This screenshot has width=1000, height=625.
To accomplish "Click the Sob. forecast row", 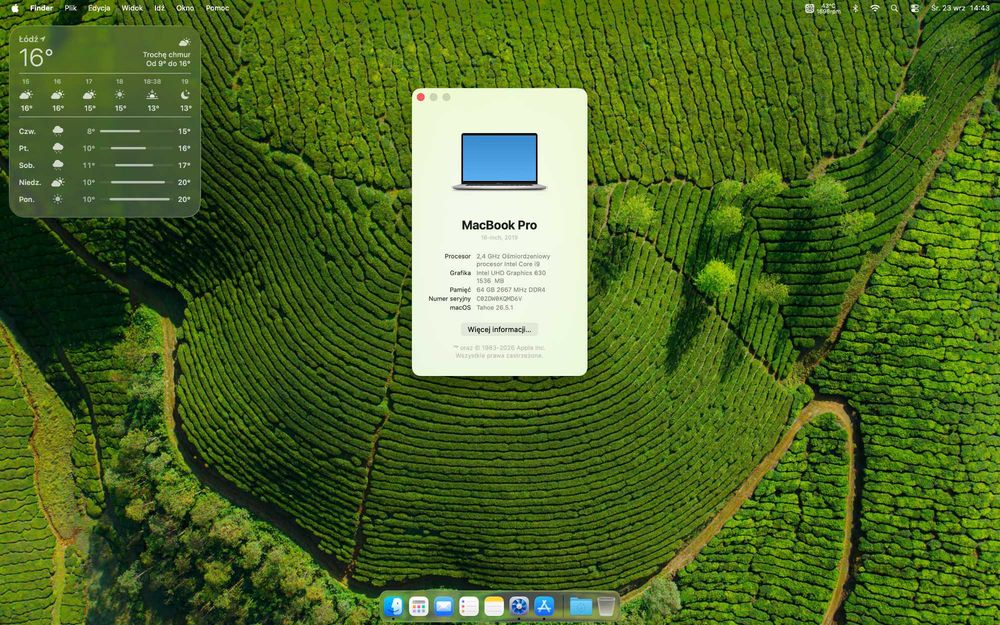I will [x=105, y=165].
